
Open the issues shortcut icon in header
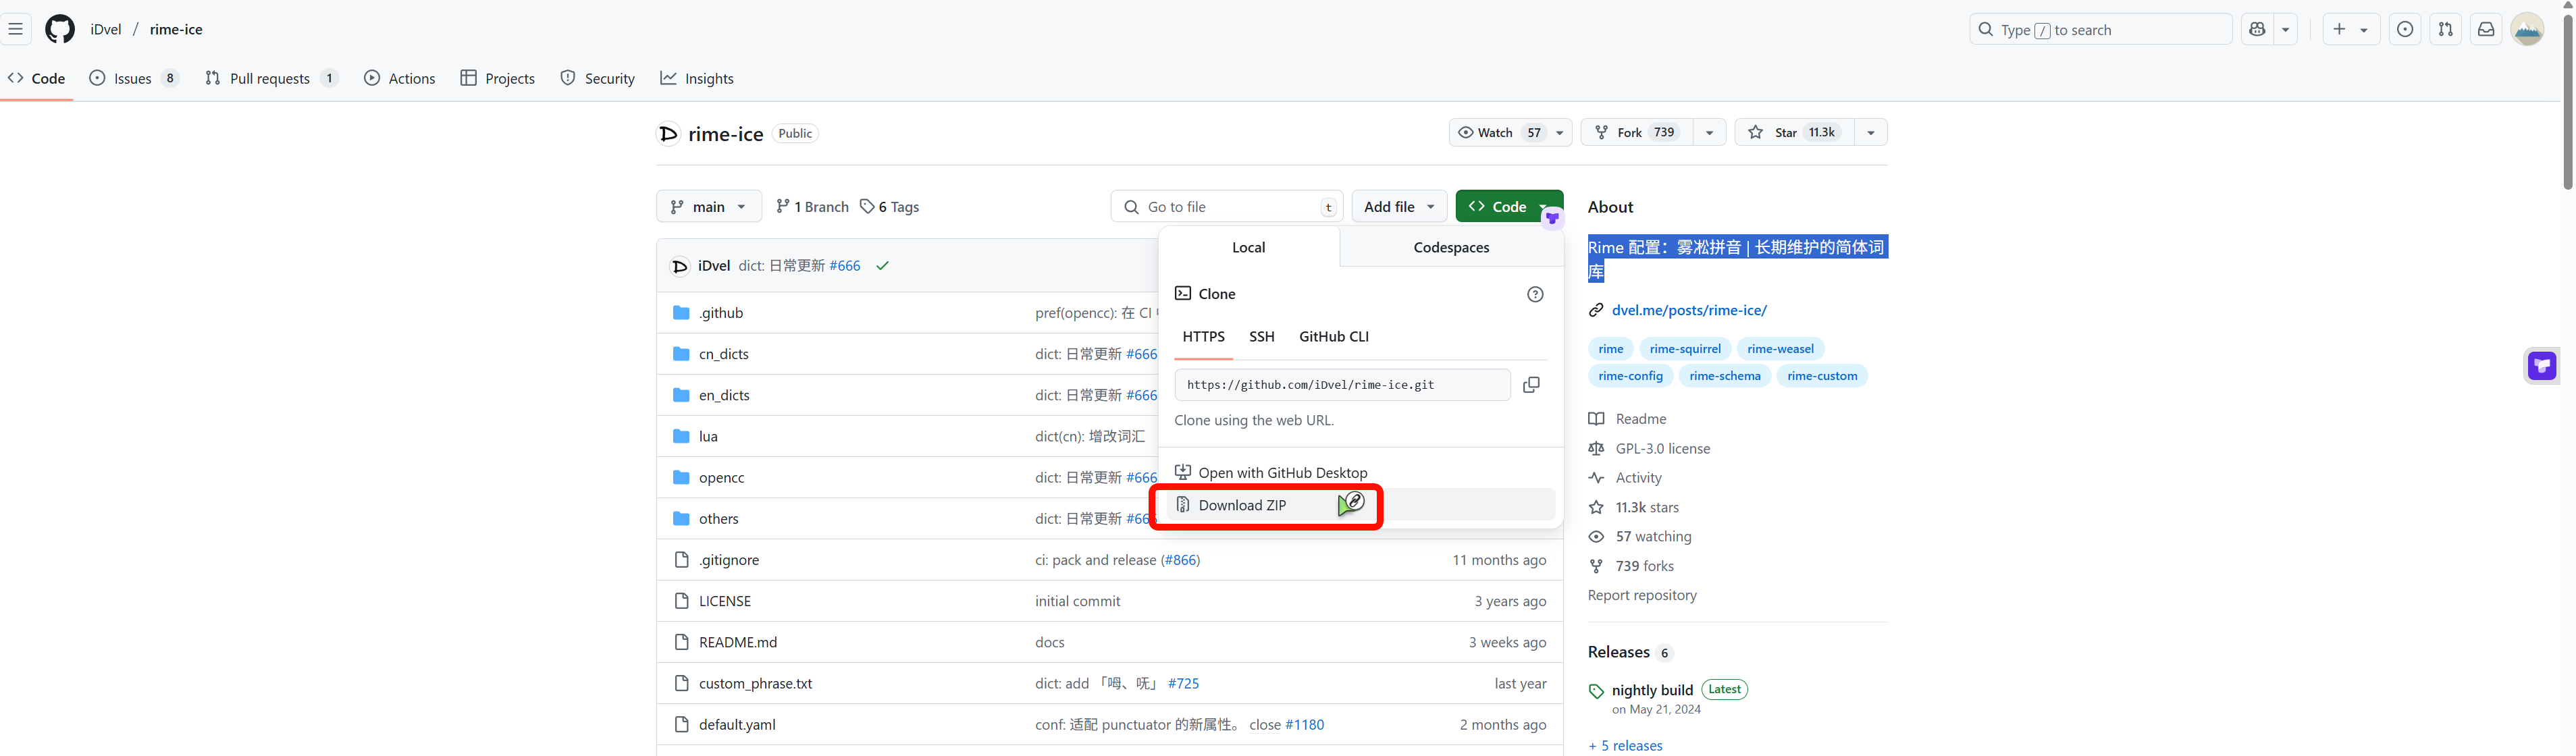click(2405, 29)
